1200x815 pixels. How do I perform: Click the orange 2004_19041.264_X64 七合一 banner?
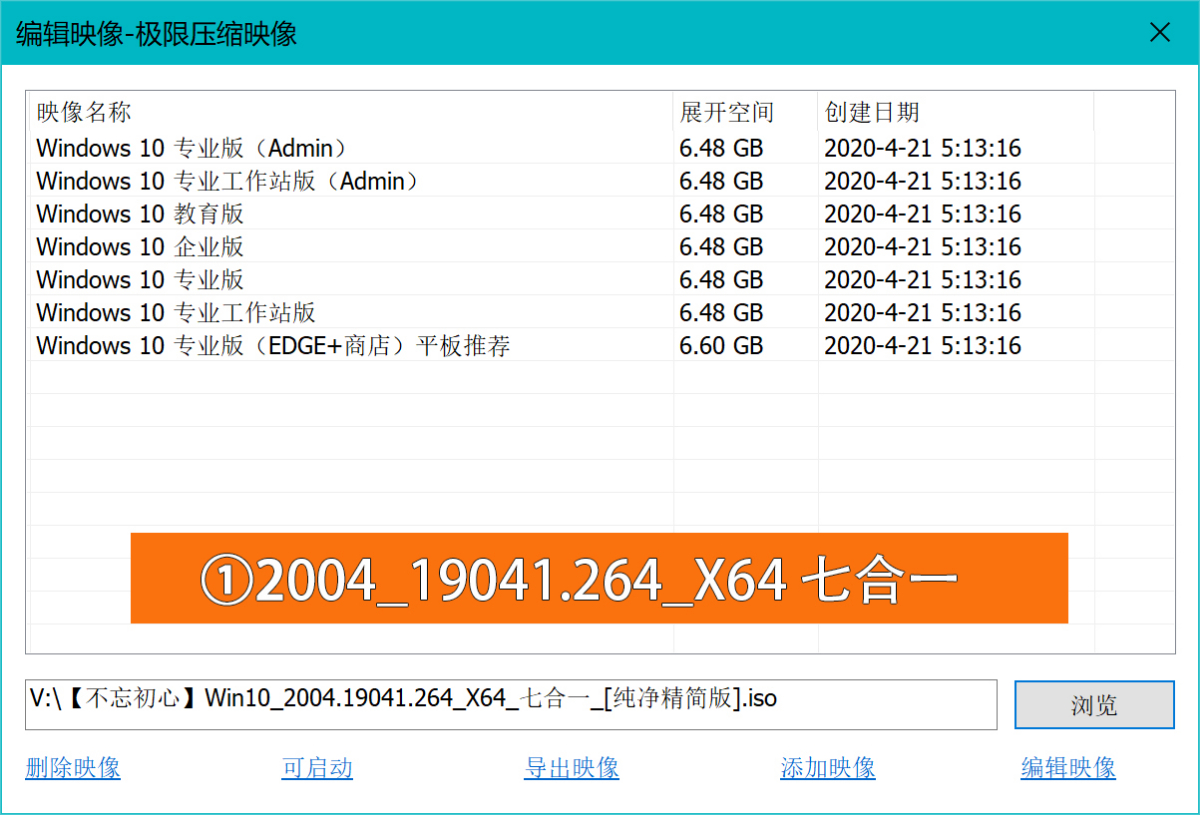click(x=598, y=578)
